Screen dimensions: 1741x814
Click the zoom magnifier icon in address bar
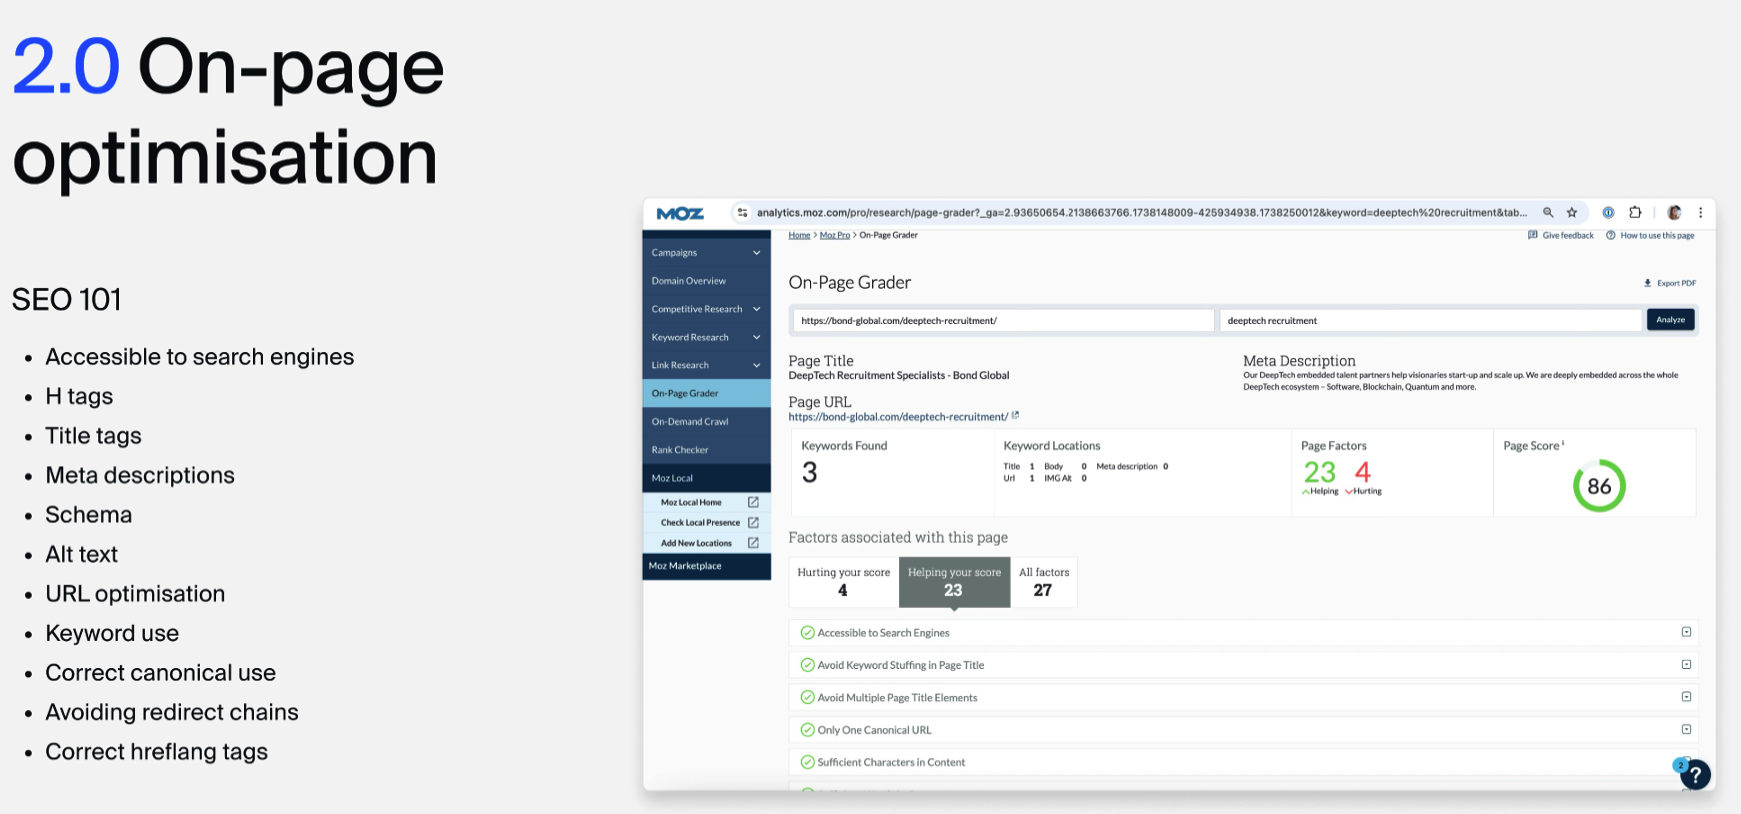[1548, 213]
